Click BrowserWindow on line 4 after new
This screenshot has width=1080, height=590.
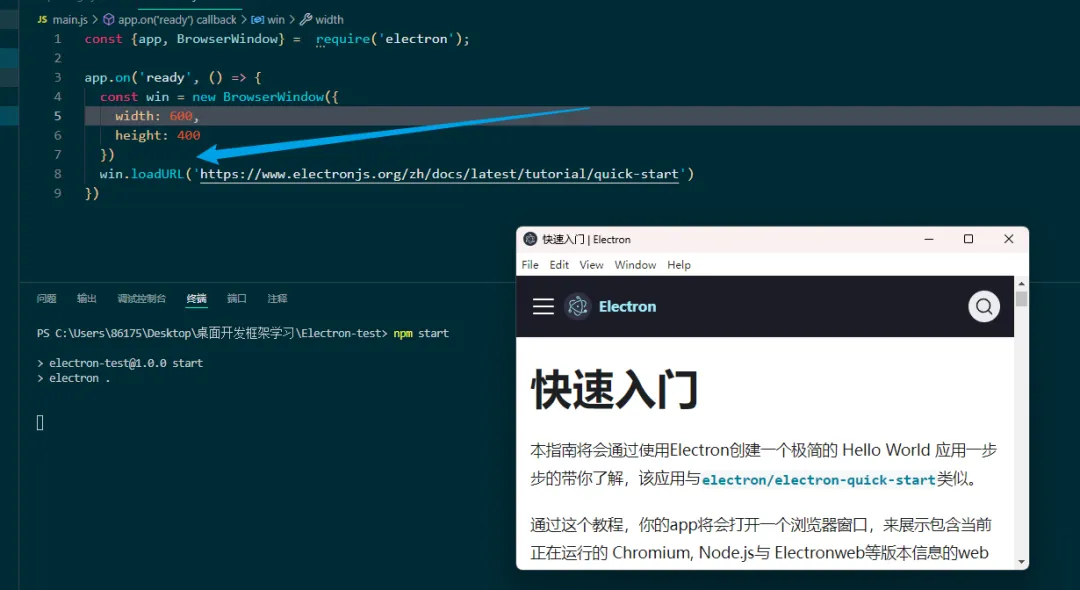(x=273, y=97)
